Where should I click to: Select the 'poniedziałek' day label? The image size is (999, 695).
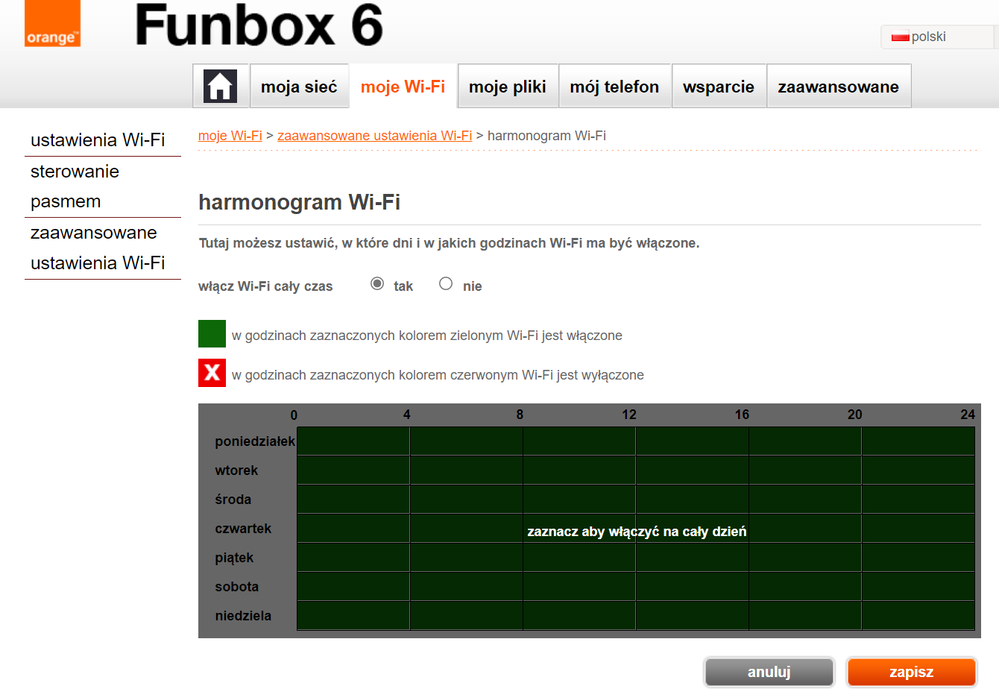coord(255,441)
